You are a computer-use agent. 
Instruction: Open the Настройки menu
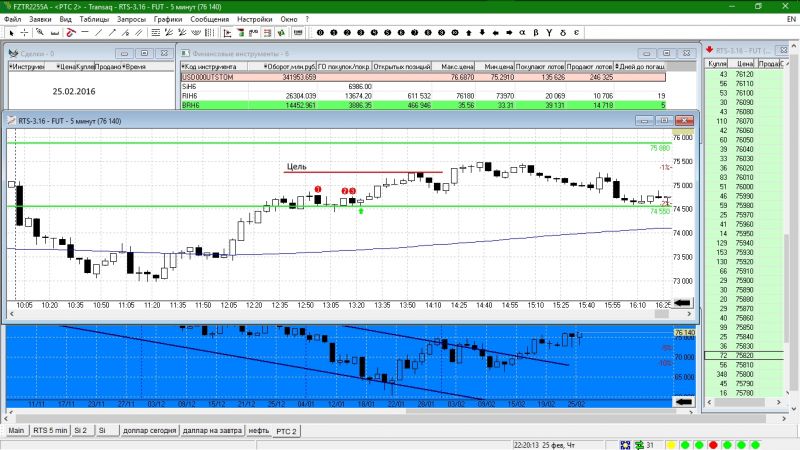coord(255,19)
